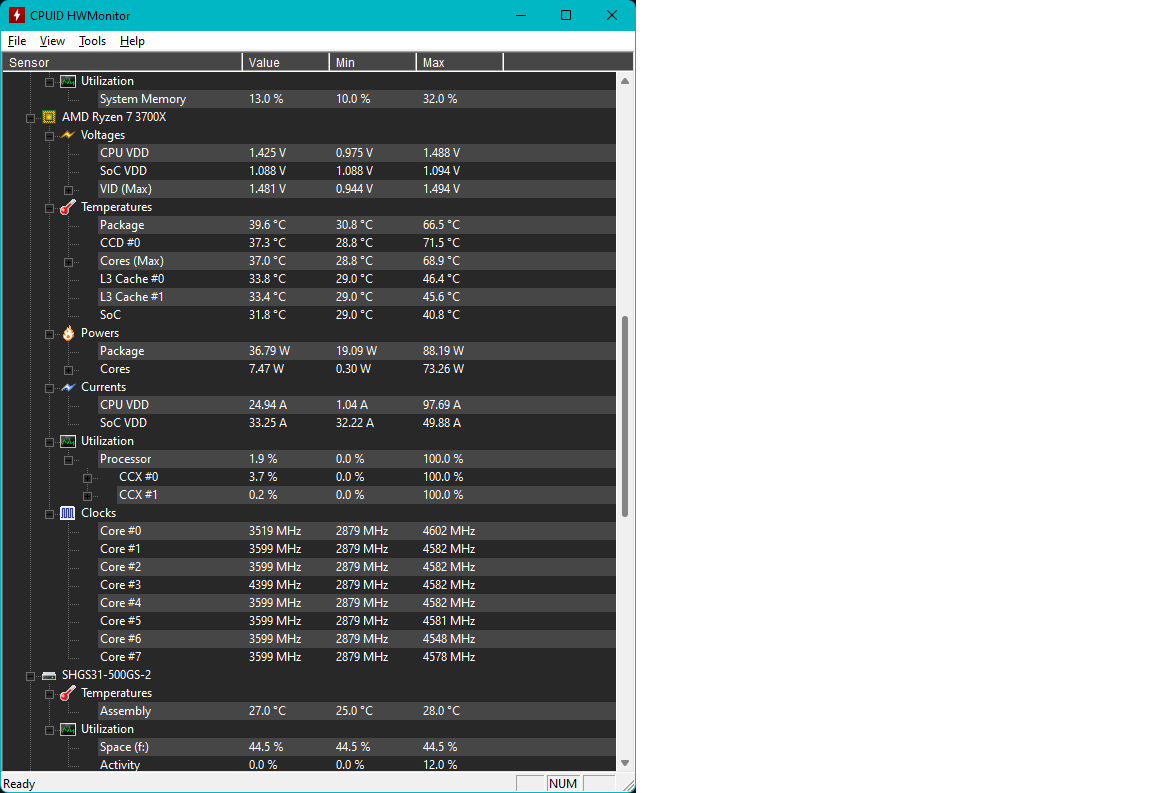Open the File menu

(x=17, y=41)
